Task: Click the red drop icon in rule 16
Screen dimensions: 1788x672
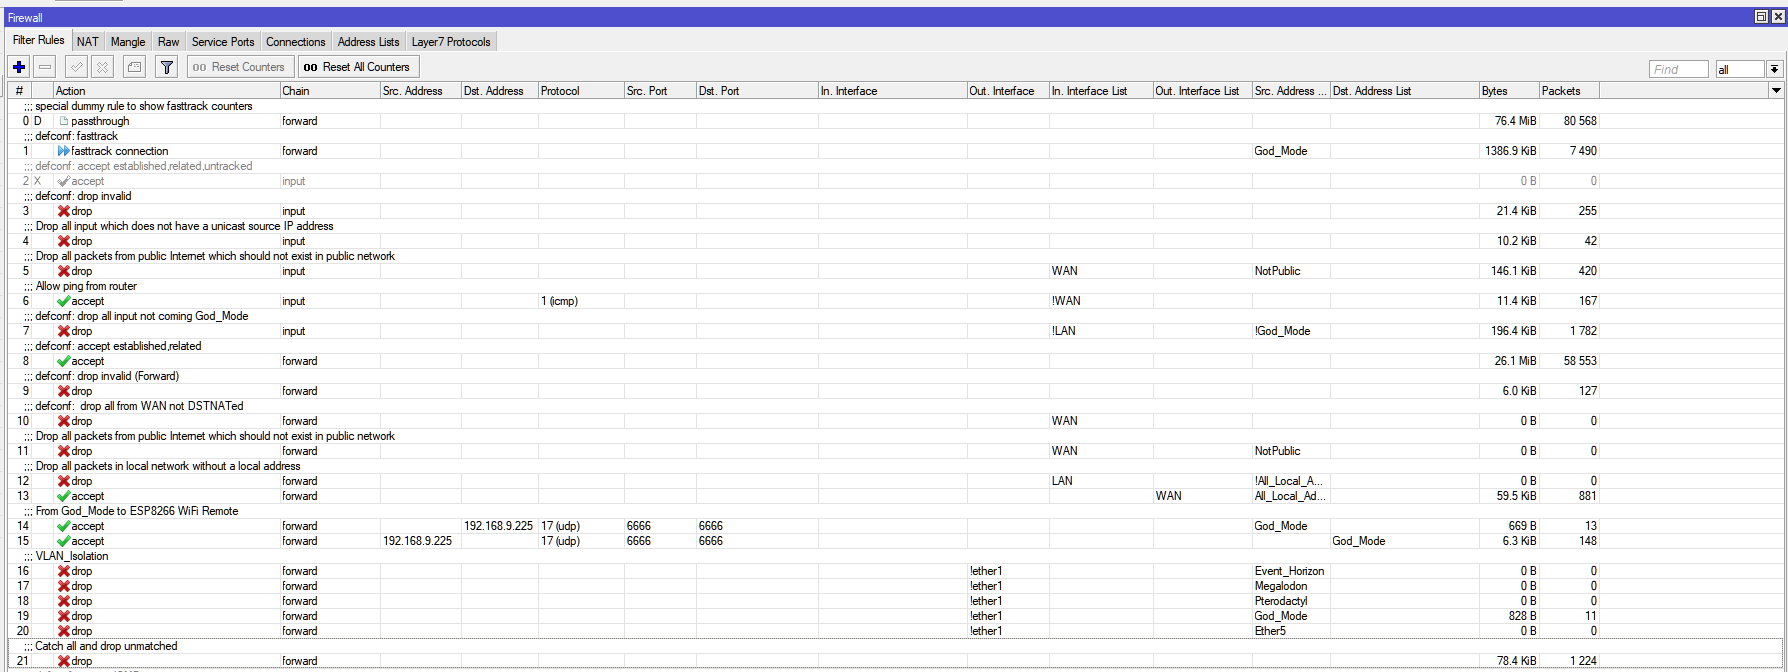Action: [x=64, y=571]
